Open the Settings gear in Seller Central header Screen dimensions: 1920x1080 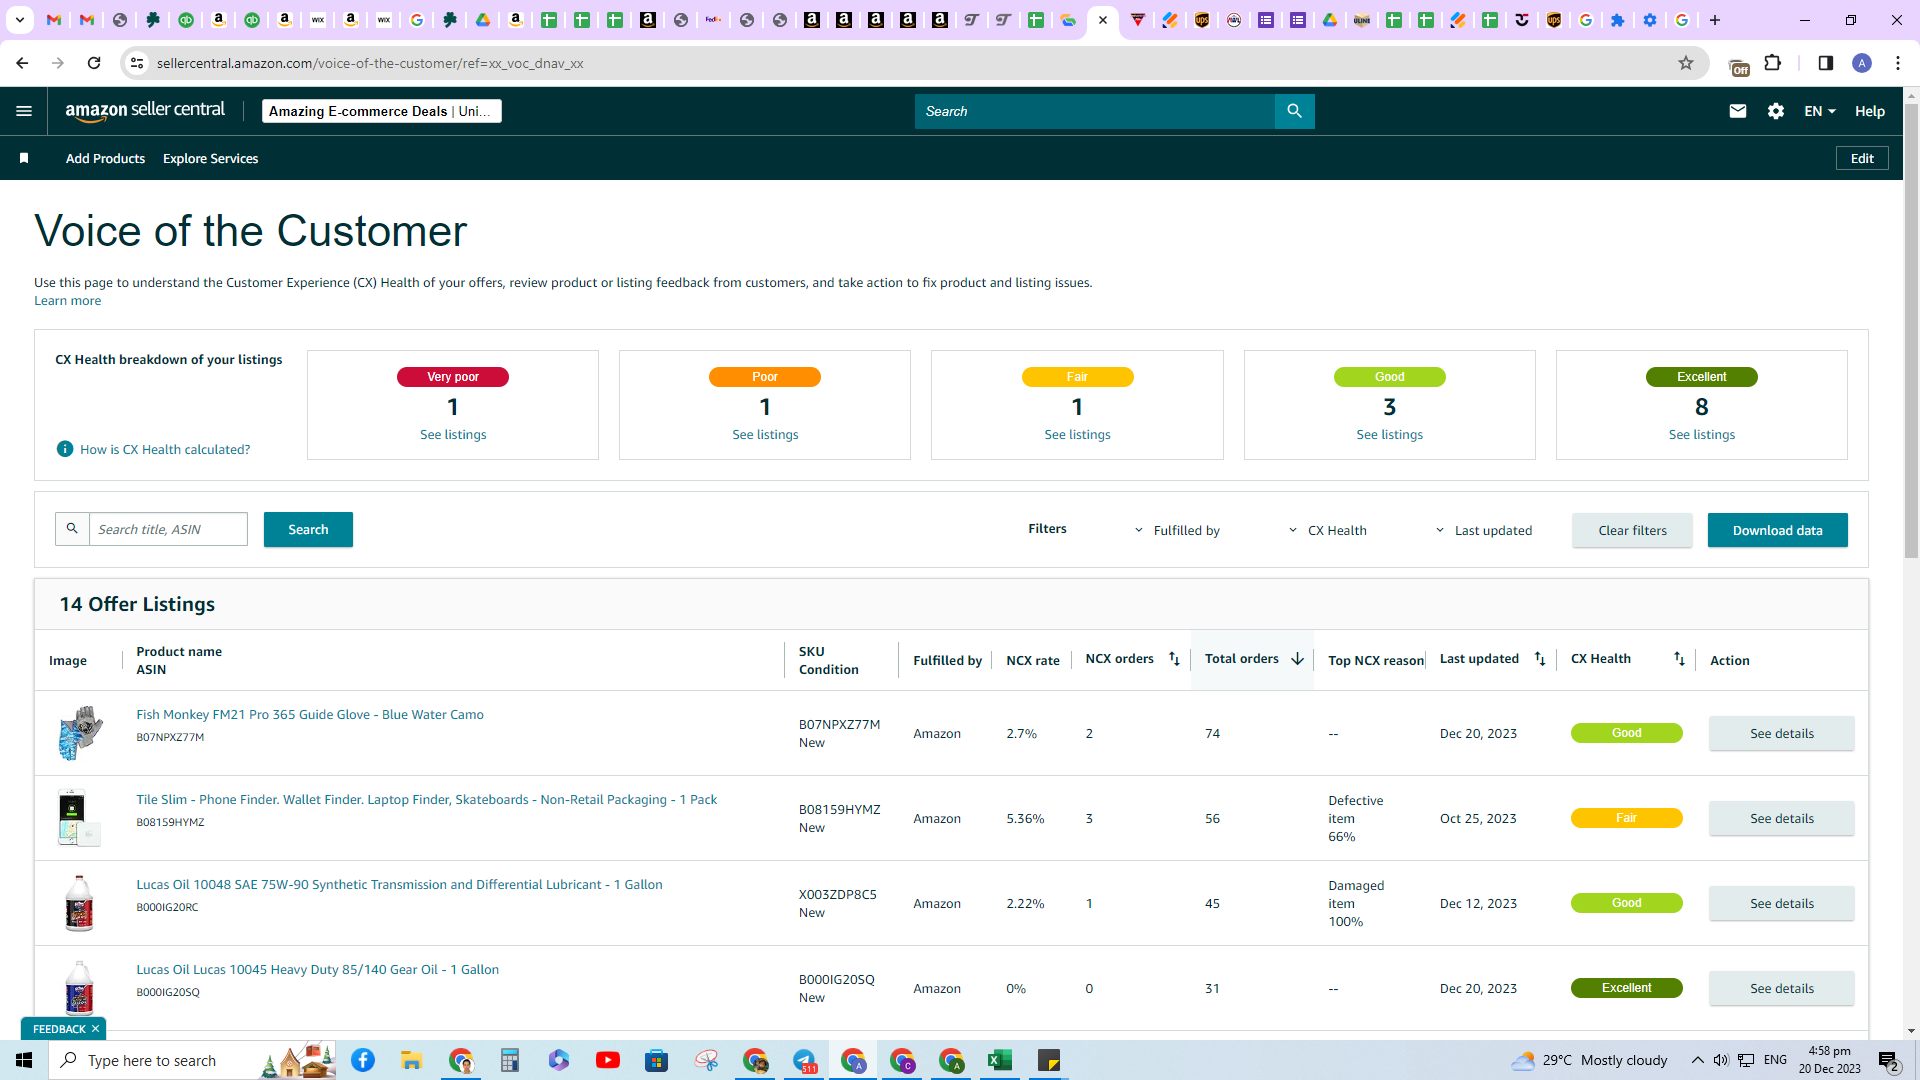point(1776,111)
